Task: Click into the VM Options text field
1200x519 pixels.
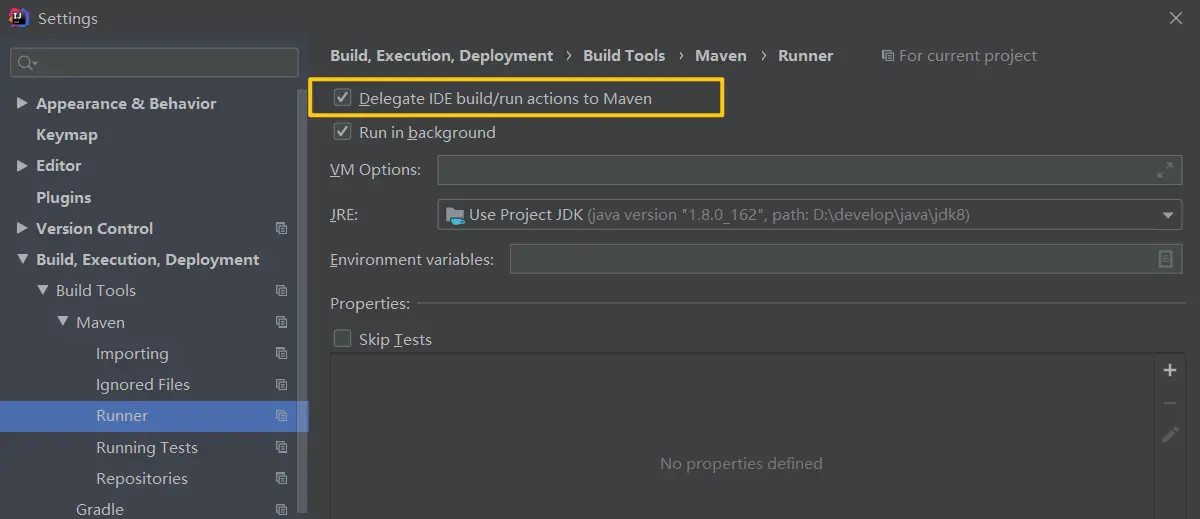Action: [790, 170]
